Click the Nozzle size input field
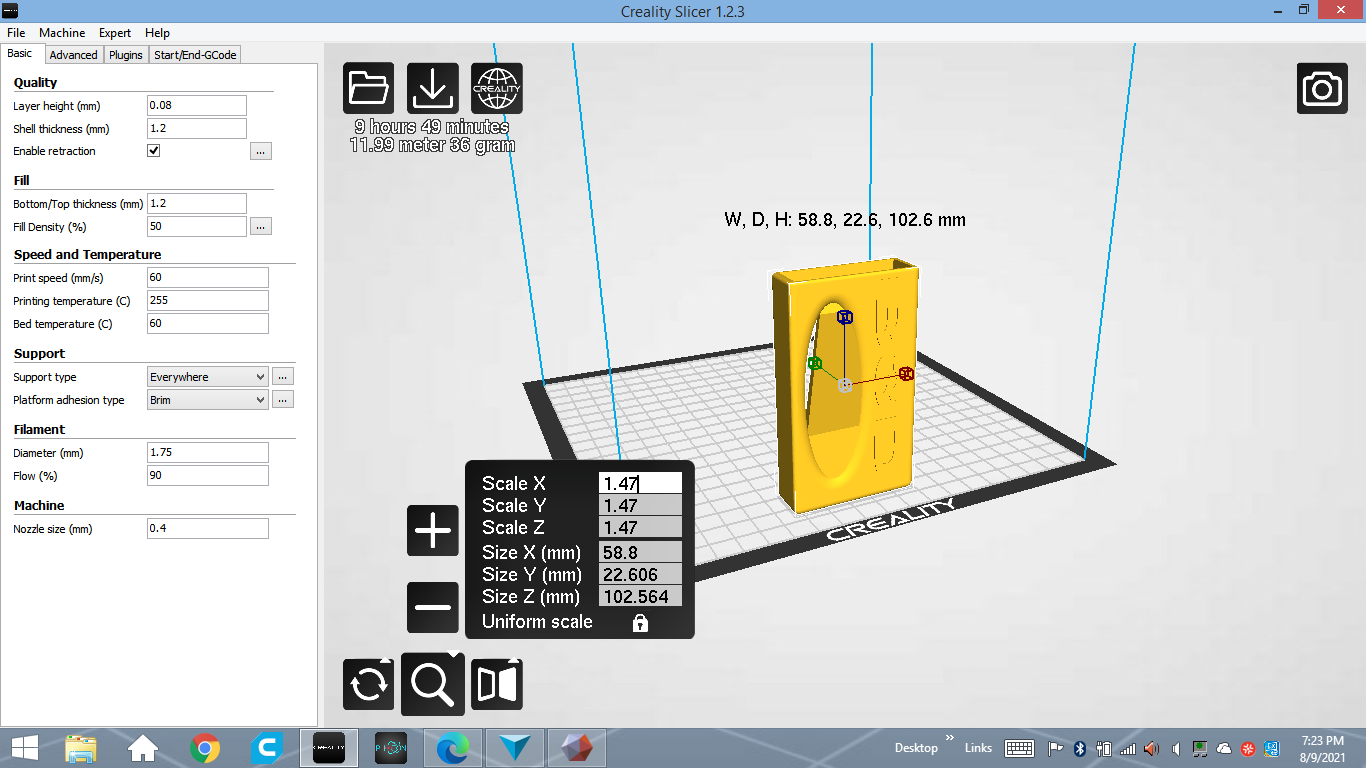 click(x=208, y=528)
